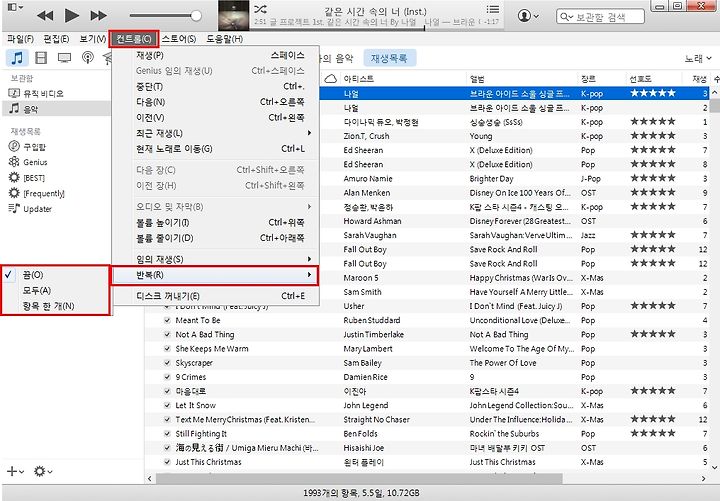Skip forward to next track
720x501 pixels.
click(98, 16)
